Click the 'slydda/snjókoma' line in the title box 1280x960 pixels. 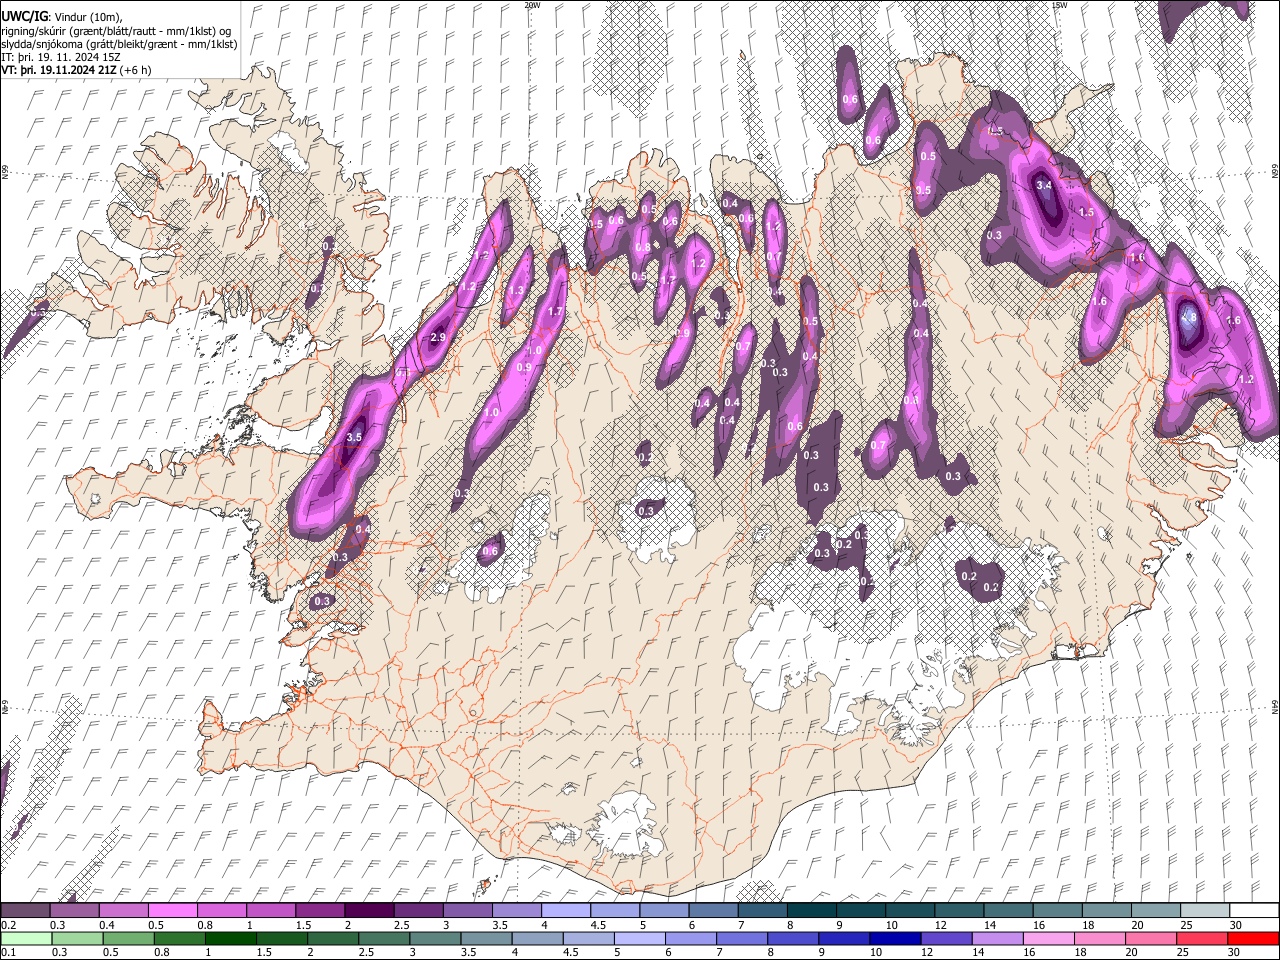click(x=119, y=44)
